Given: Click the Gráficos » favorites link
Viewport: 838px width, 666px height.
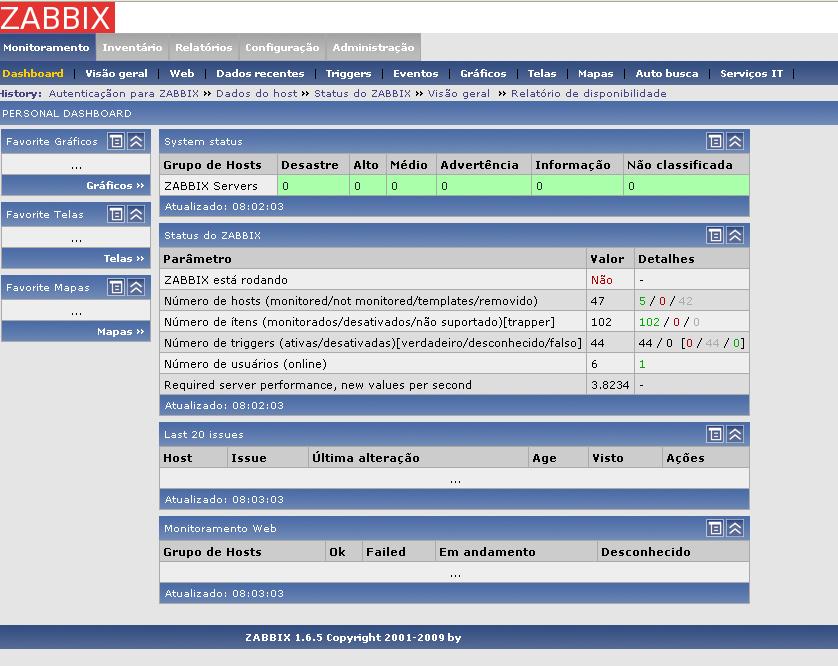Looking at the screenshot, I should click(x=115, y=185).
